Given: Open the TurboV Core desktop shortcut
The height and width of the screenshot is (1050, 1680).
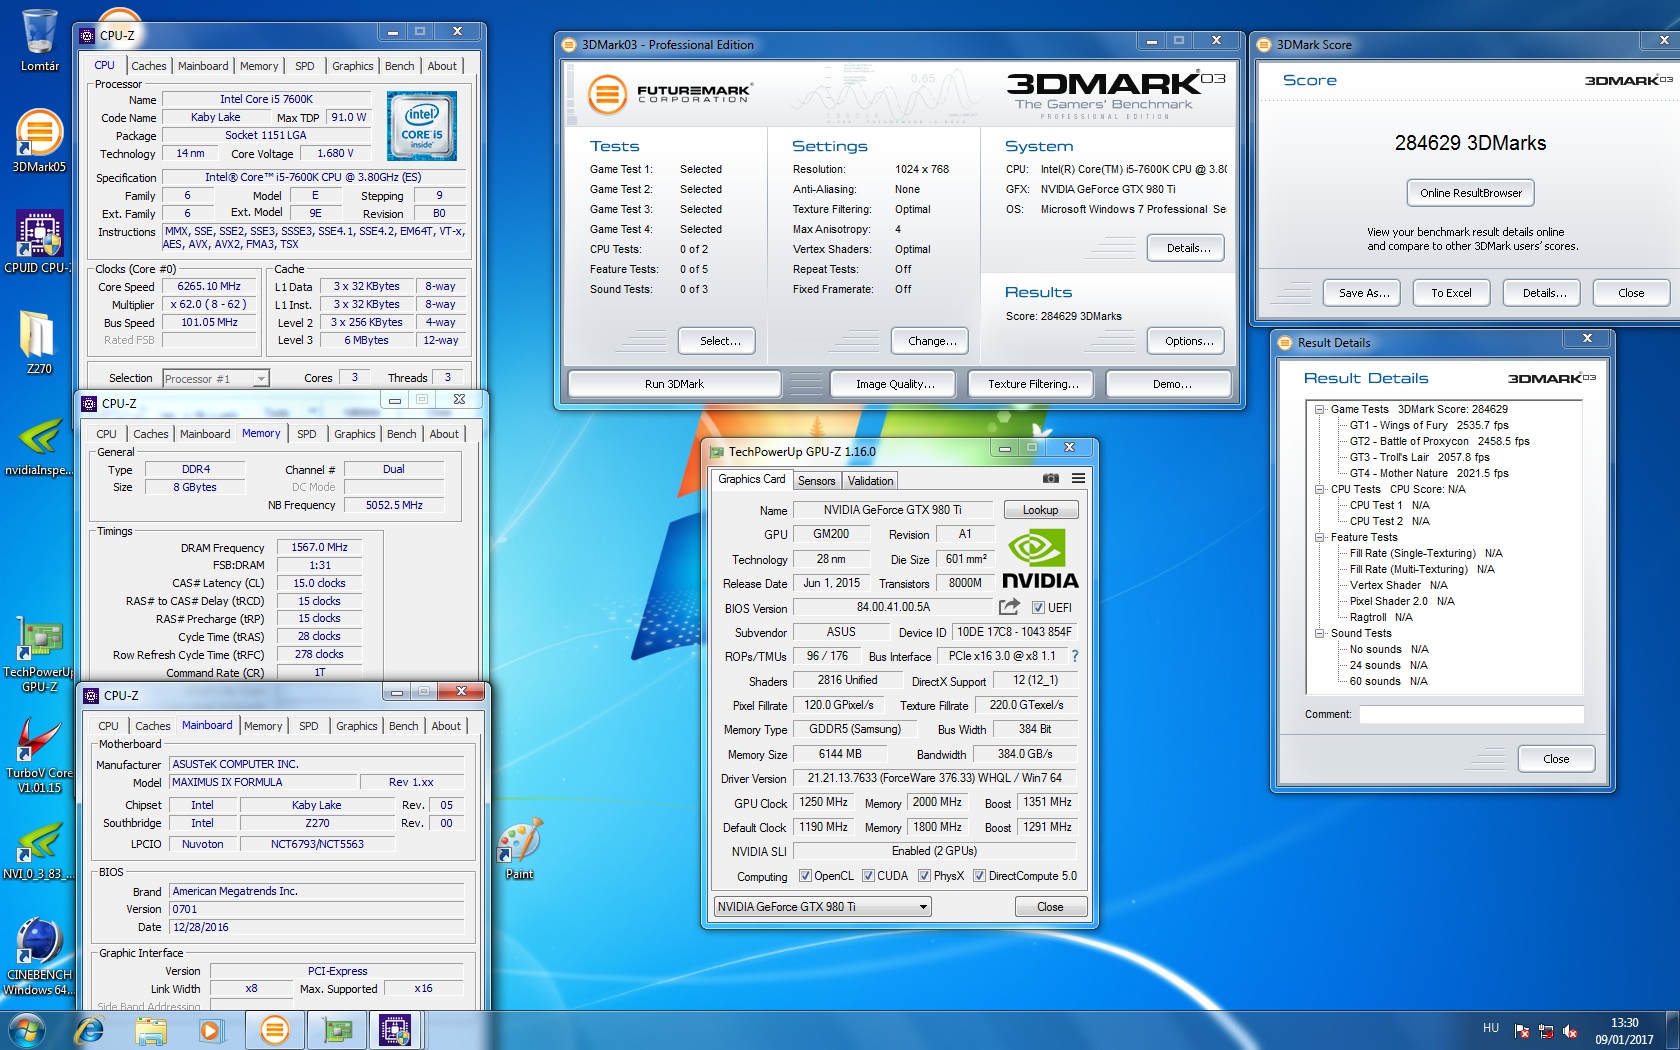Looking at the screenshot, I should pyautogui.click(x=39, y=755).
